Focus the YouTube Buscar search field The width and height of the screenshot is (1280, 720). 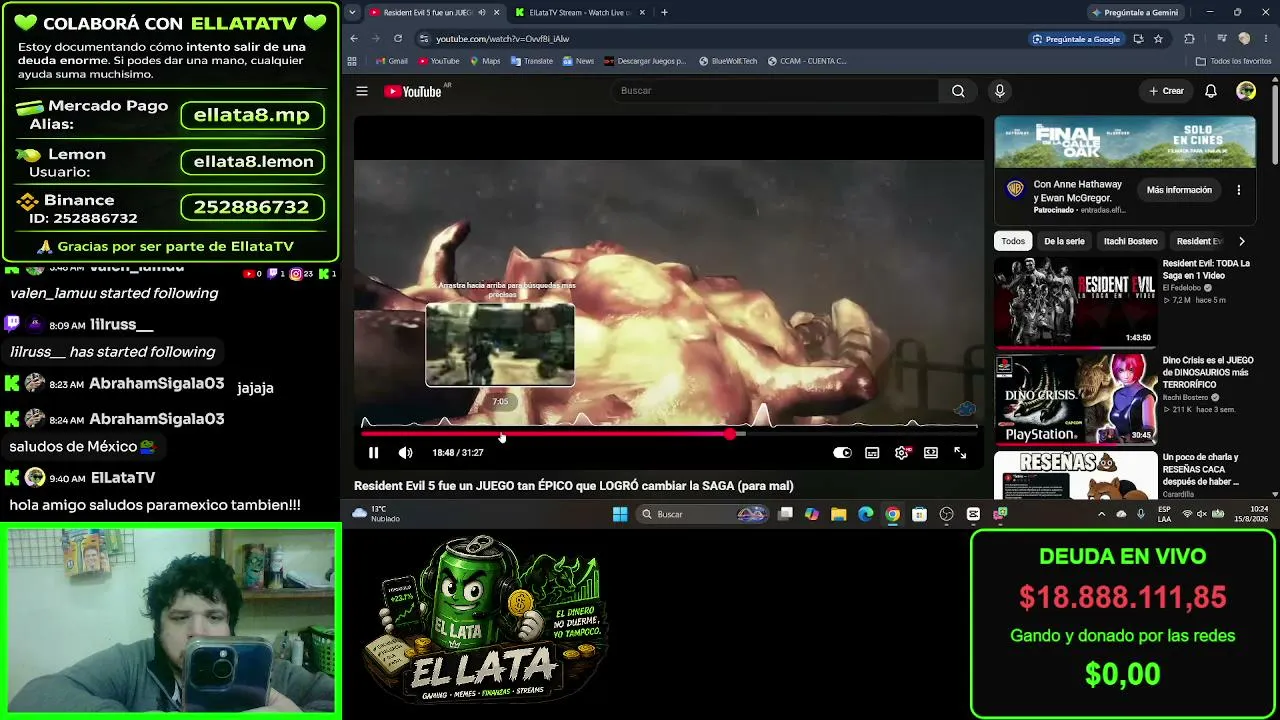[775, 91]
